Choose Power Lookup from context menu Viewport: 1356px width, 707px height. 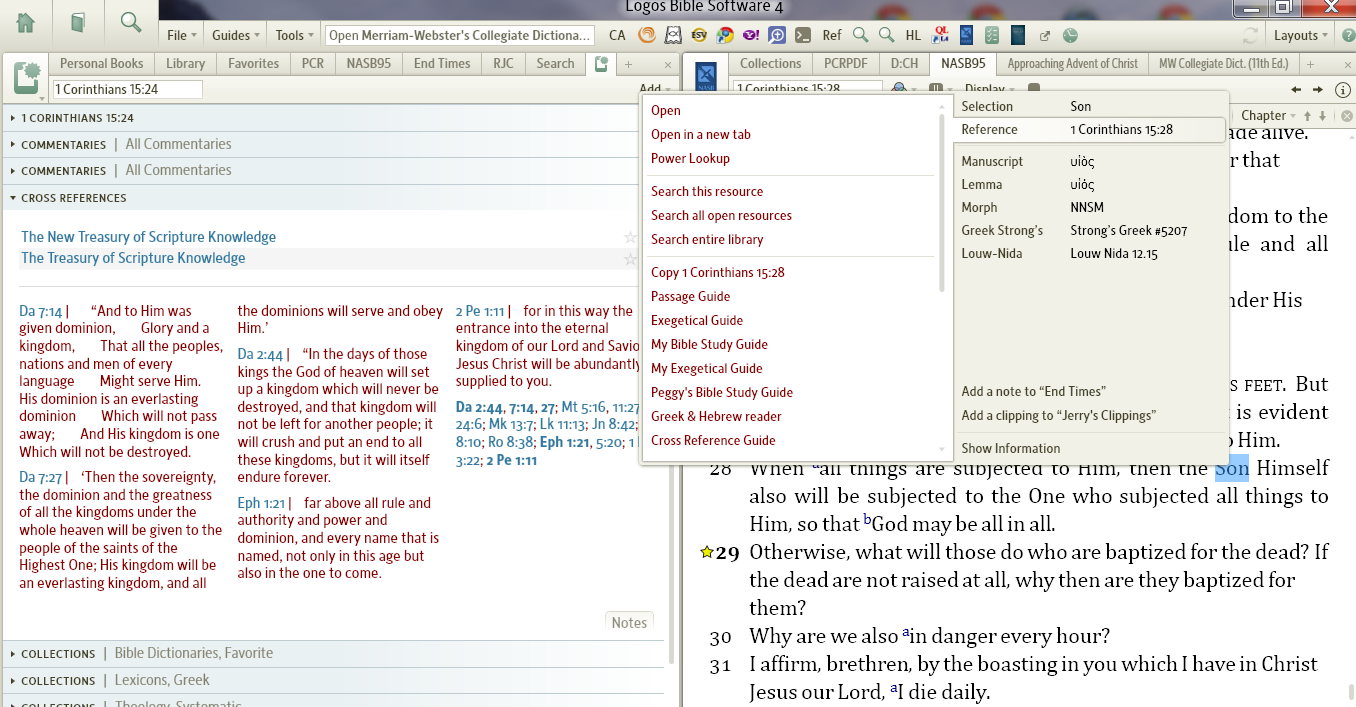(690, 158)
